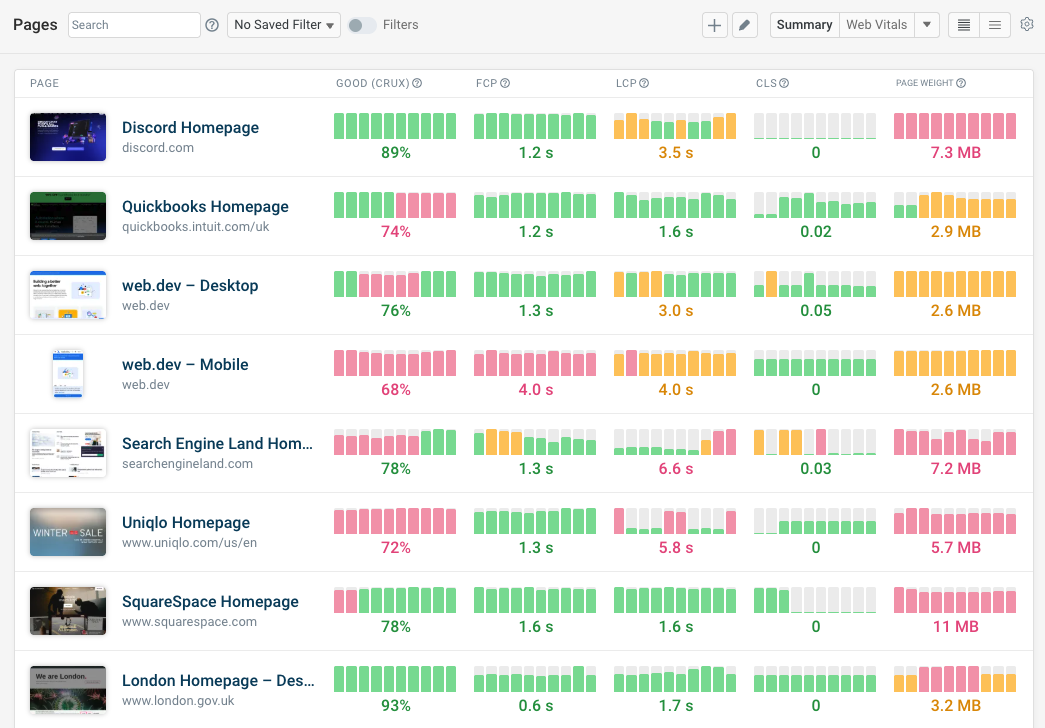Image resolution: width=1045 pixels, height=728 pixels.
Task: Click the add new page plus icon
Action: point(714,24)
